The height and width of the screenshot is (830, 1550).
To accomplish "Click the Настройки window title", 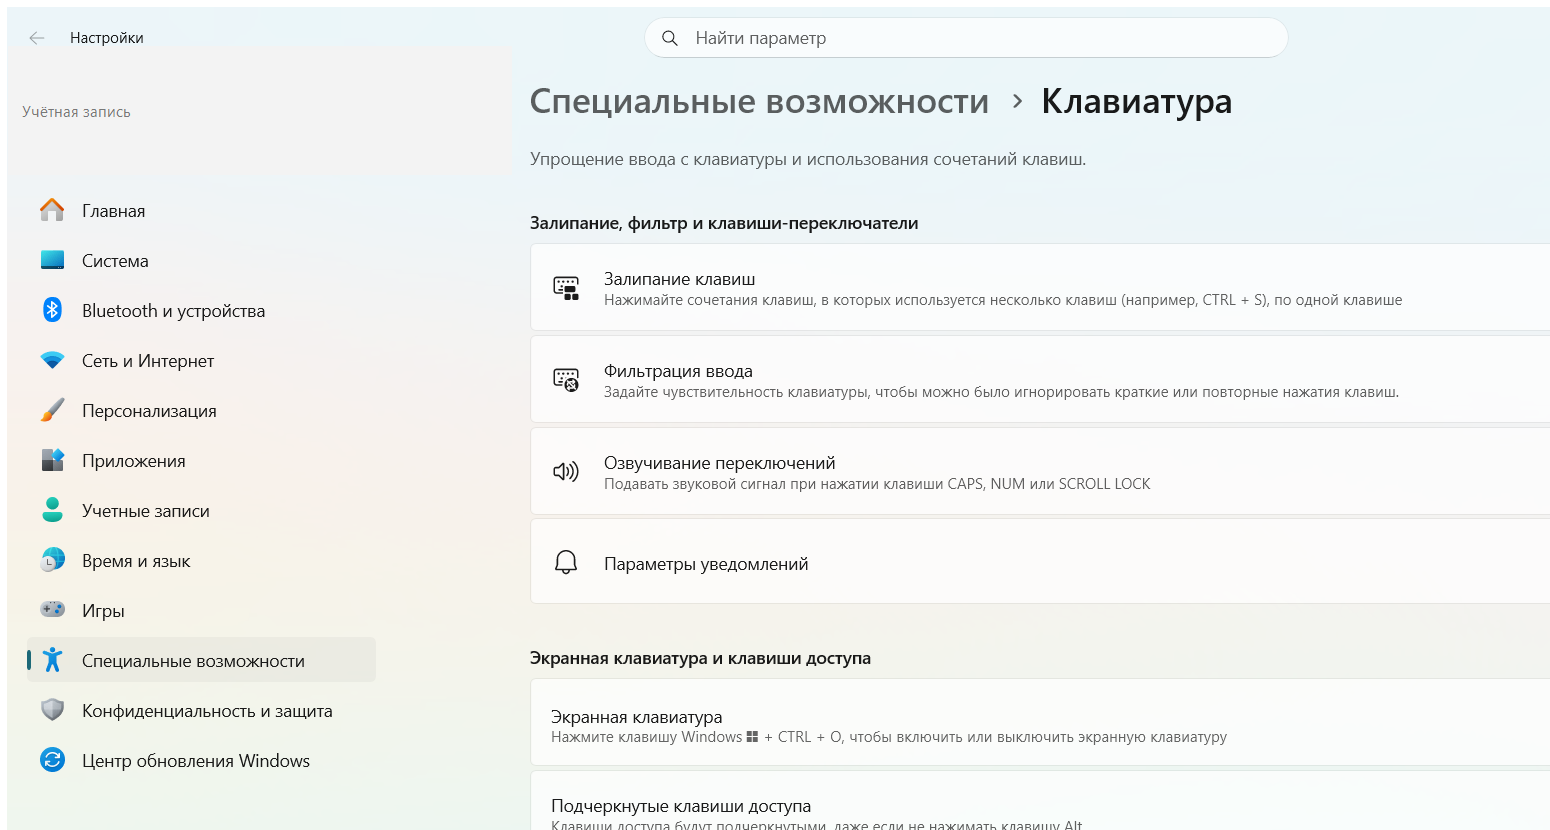I will 107,38.
